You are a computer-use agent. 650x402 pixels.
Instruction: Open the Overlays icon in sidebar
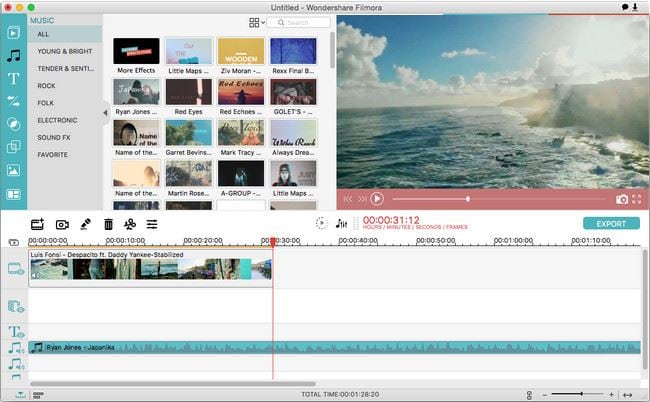13,147
